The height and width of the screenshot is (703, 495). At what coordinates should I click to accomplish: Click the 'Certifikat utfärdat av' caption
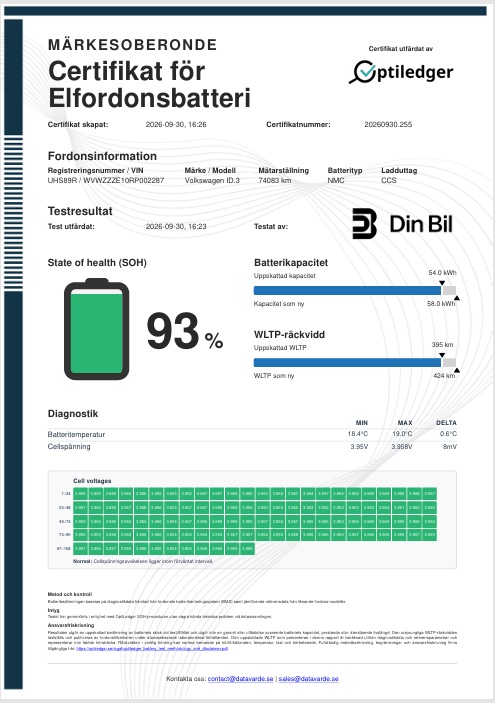coord(400,49)
